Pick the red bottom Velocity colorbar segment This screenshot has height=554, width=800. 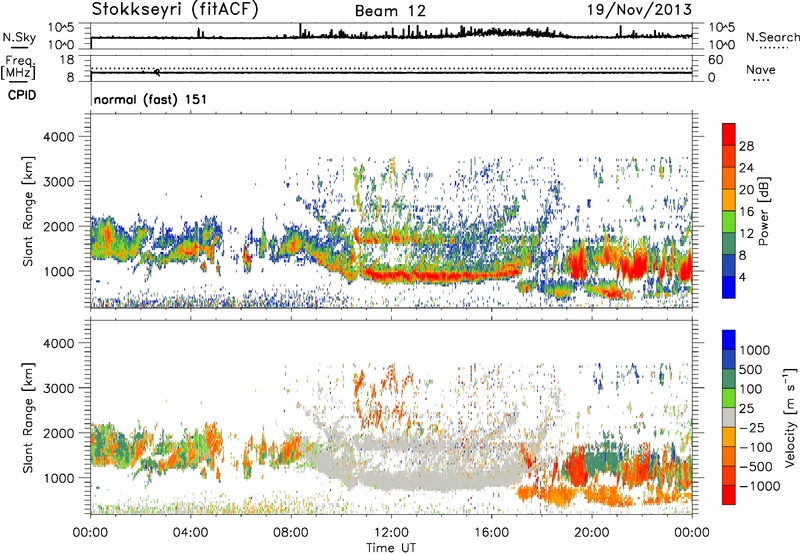pyautogui.click(x=729, y=495)
